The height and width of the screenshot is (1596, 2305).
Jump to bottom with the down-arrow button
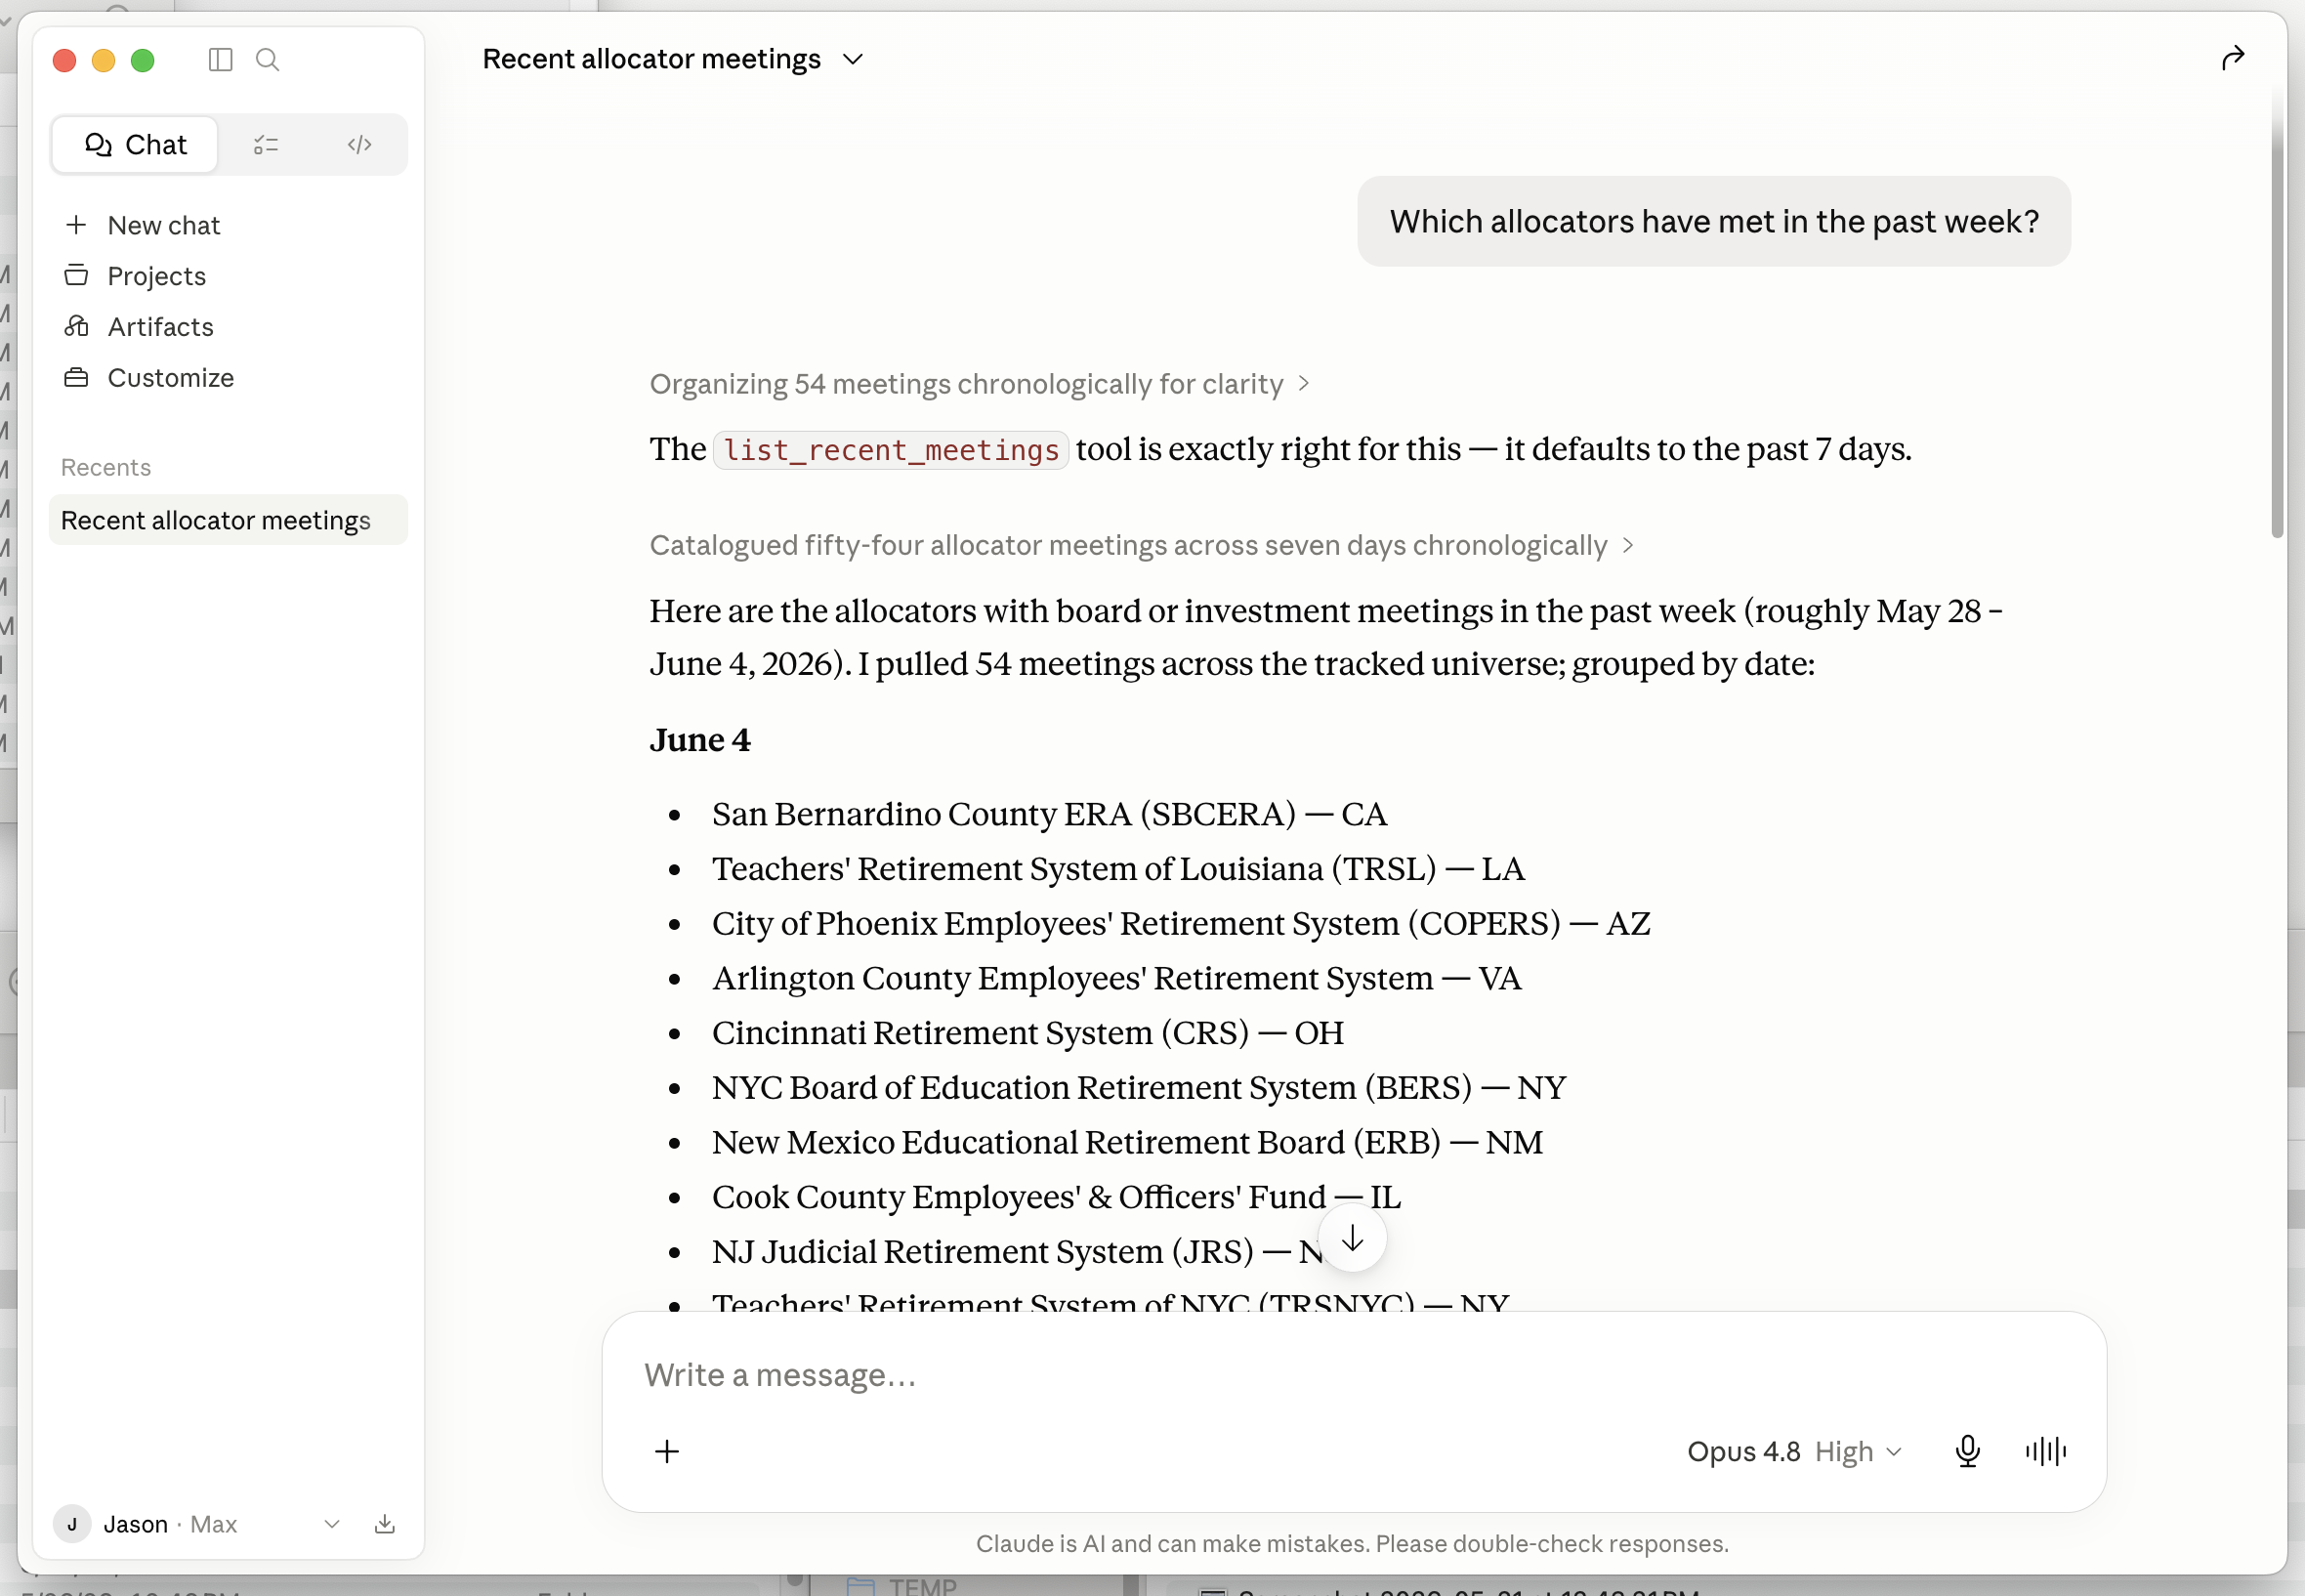[1352, 1239]
